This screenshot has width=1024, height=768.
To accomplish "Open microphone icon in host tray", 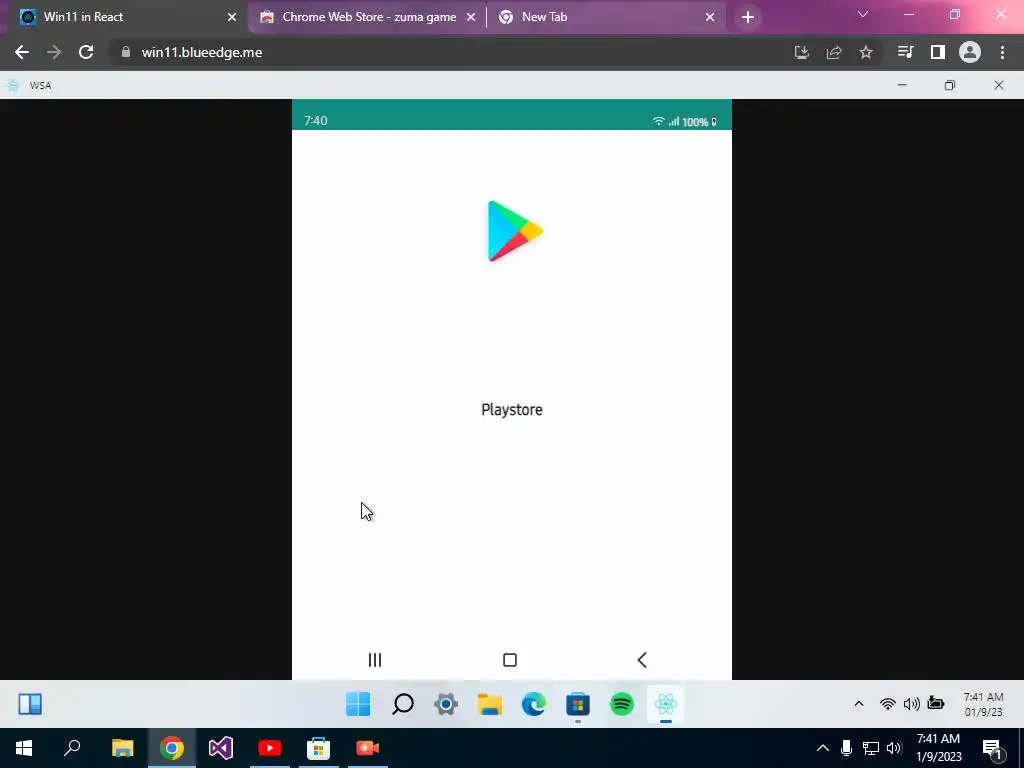I will [846, 748].
